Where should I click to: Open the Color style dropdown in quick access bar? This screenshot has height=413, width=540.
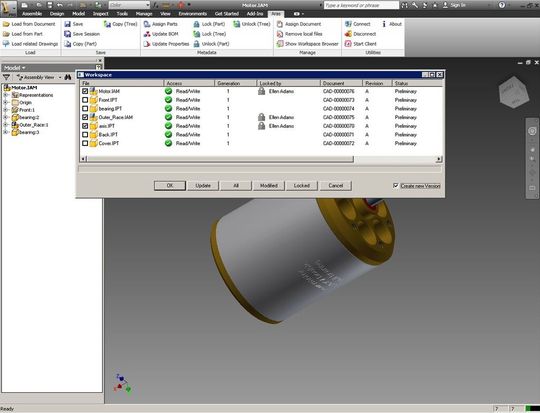coord(129,5)
